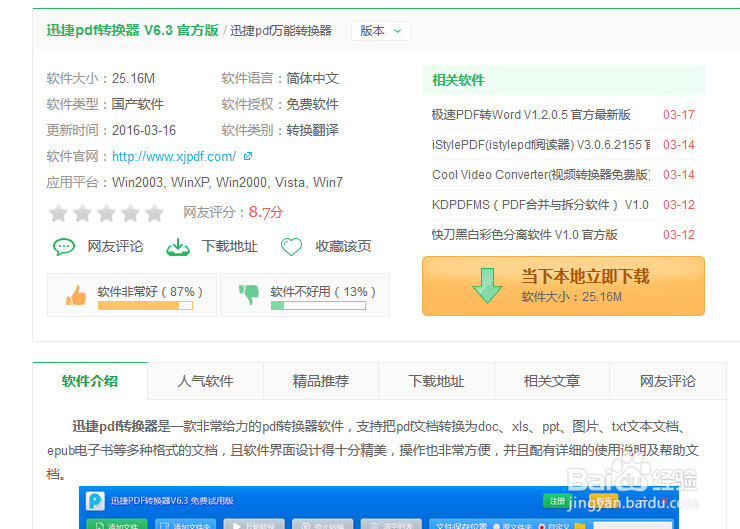Go to the 网友评论 tab

pyautogui.click(x=668, y=381)
